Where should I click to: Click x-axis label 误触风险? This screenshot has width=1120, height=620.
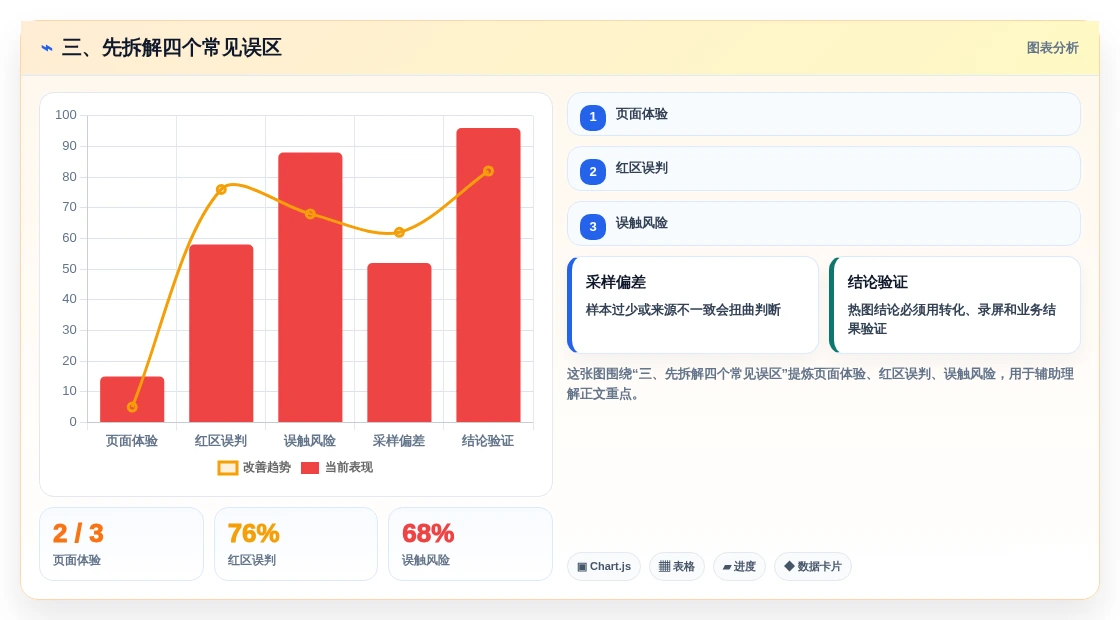pyautogui.click(x=310, y=441)
